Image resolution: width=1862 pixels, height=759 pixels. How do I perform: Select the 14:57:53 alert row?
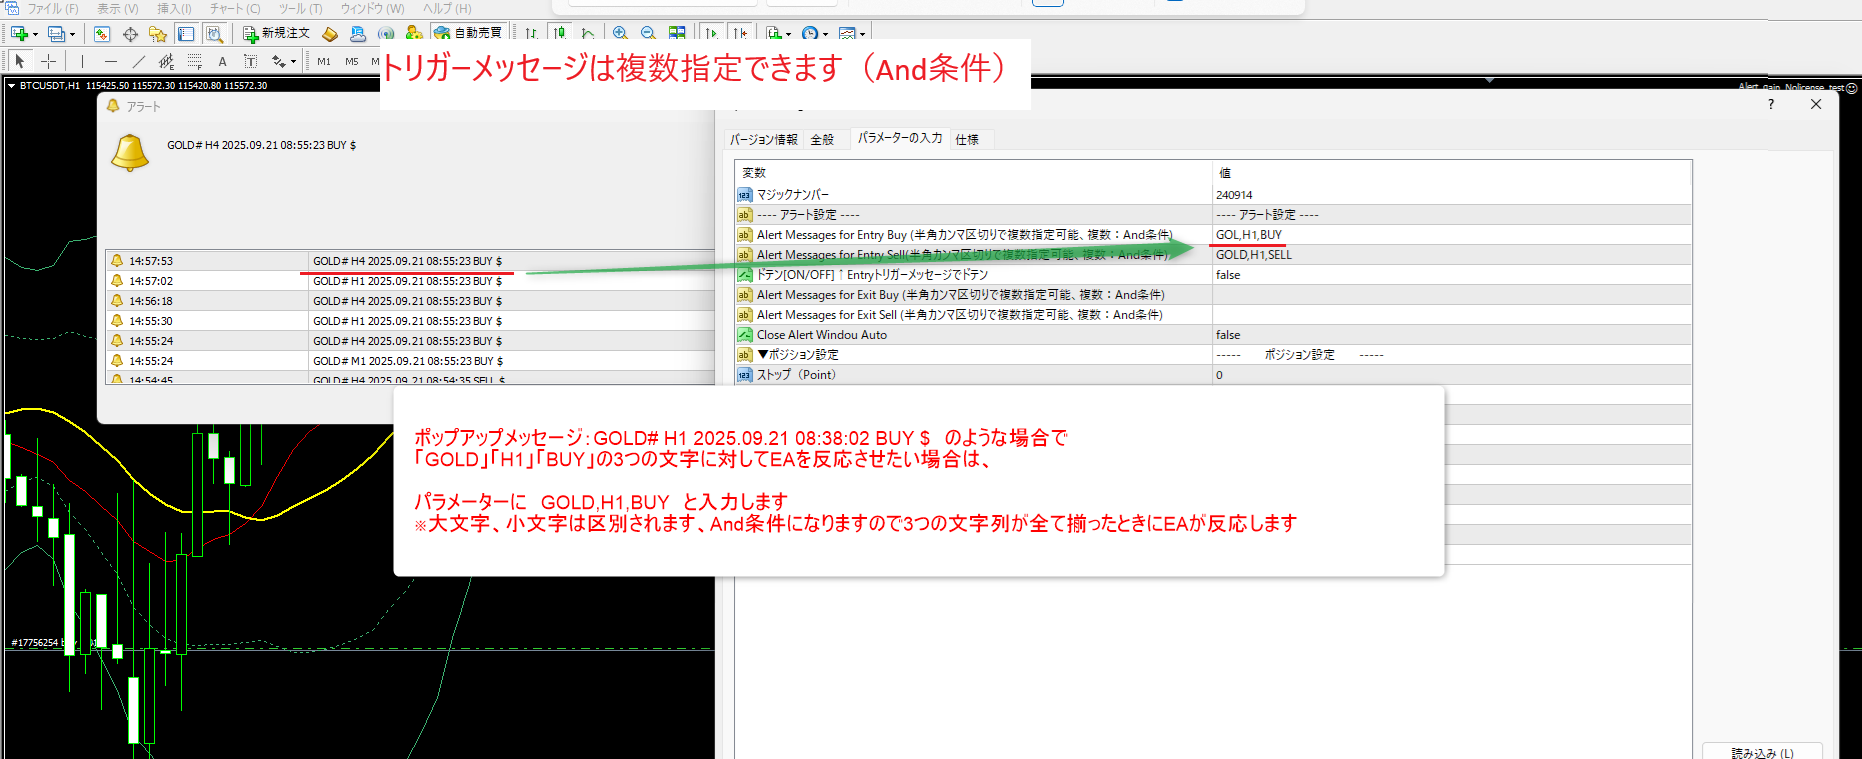410,261
